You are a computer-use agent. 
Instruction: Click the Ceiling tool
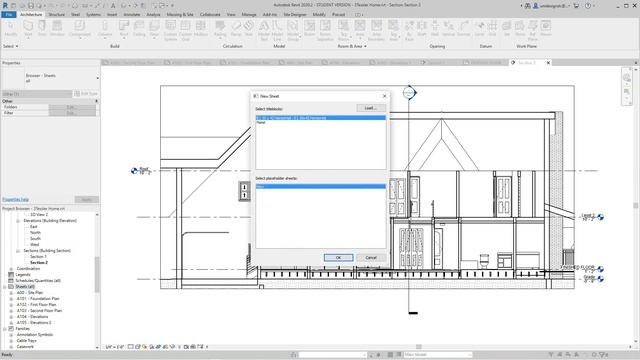pos(139,29)
